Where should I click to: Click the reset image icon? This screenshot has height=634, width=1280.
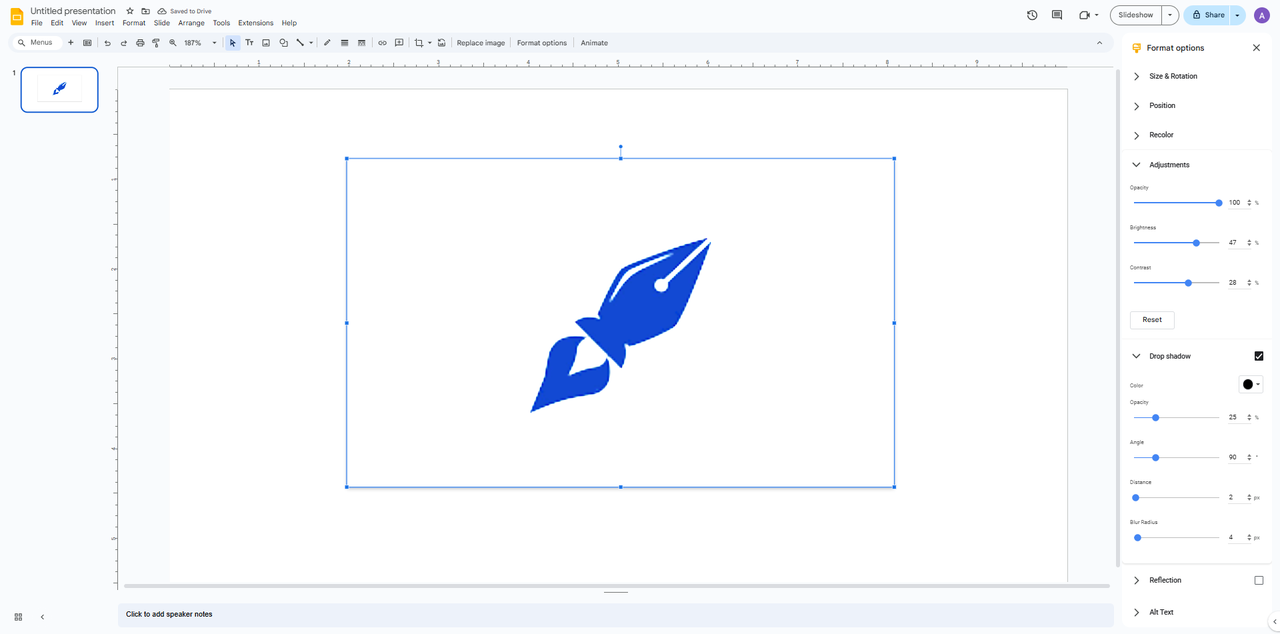tap(442, 43)
